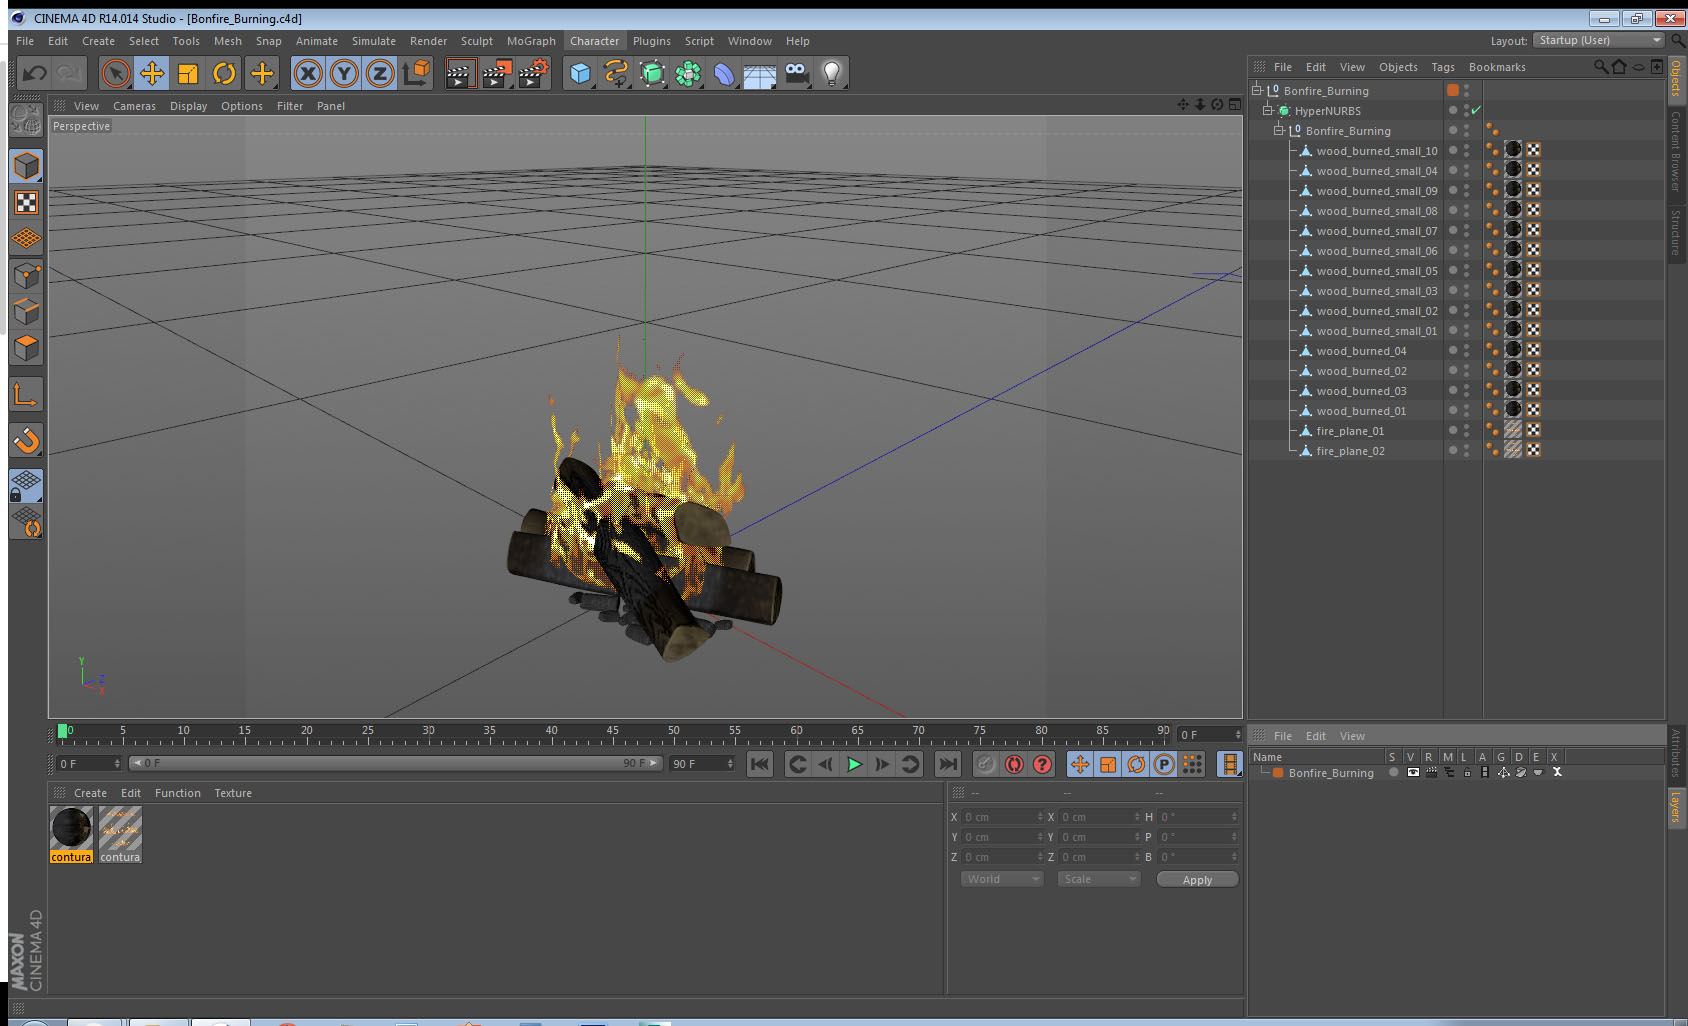Activate the Move tool in top toolbar
The height and width of the screenshot is (1026, 1688).
(152, 73)
